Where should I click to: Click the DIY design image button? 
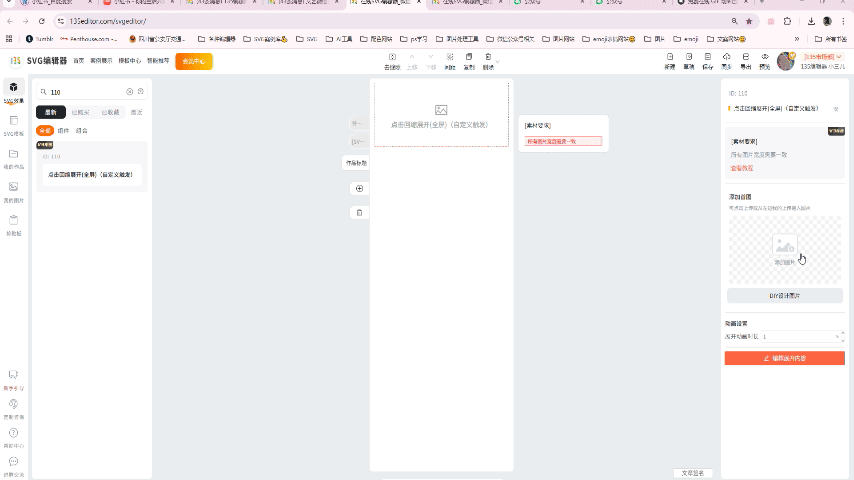click(x=785, y=296)
